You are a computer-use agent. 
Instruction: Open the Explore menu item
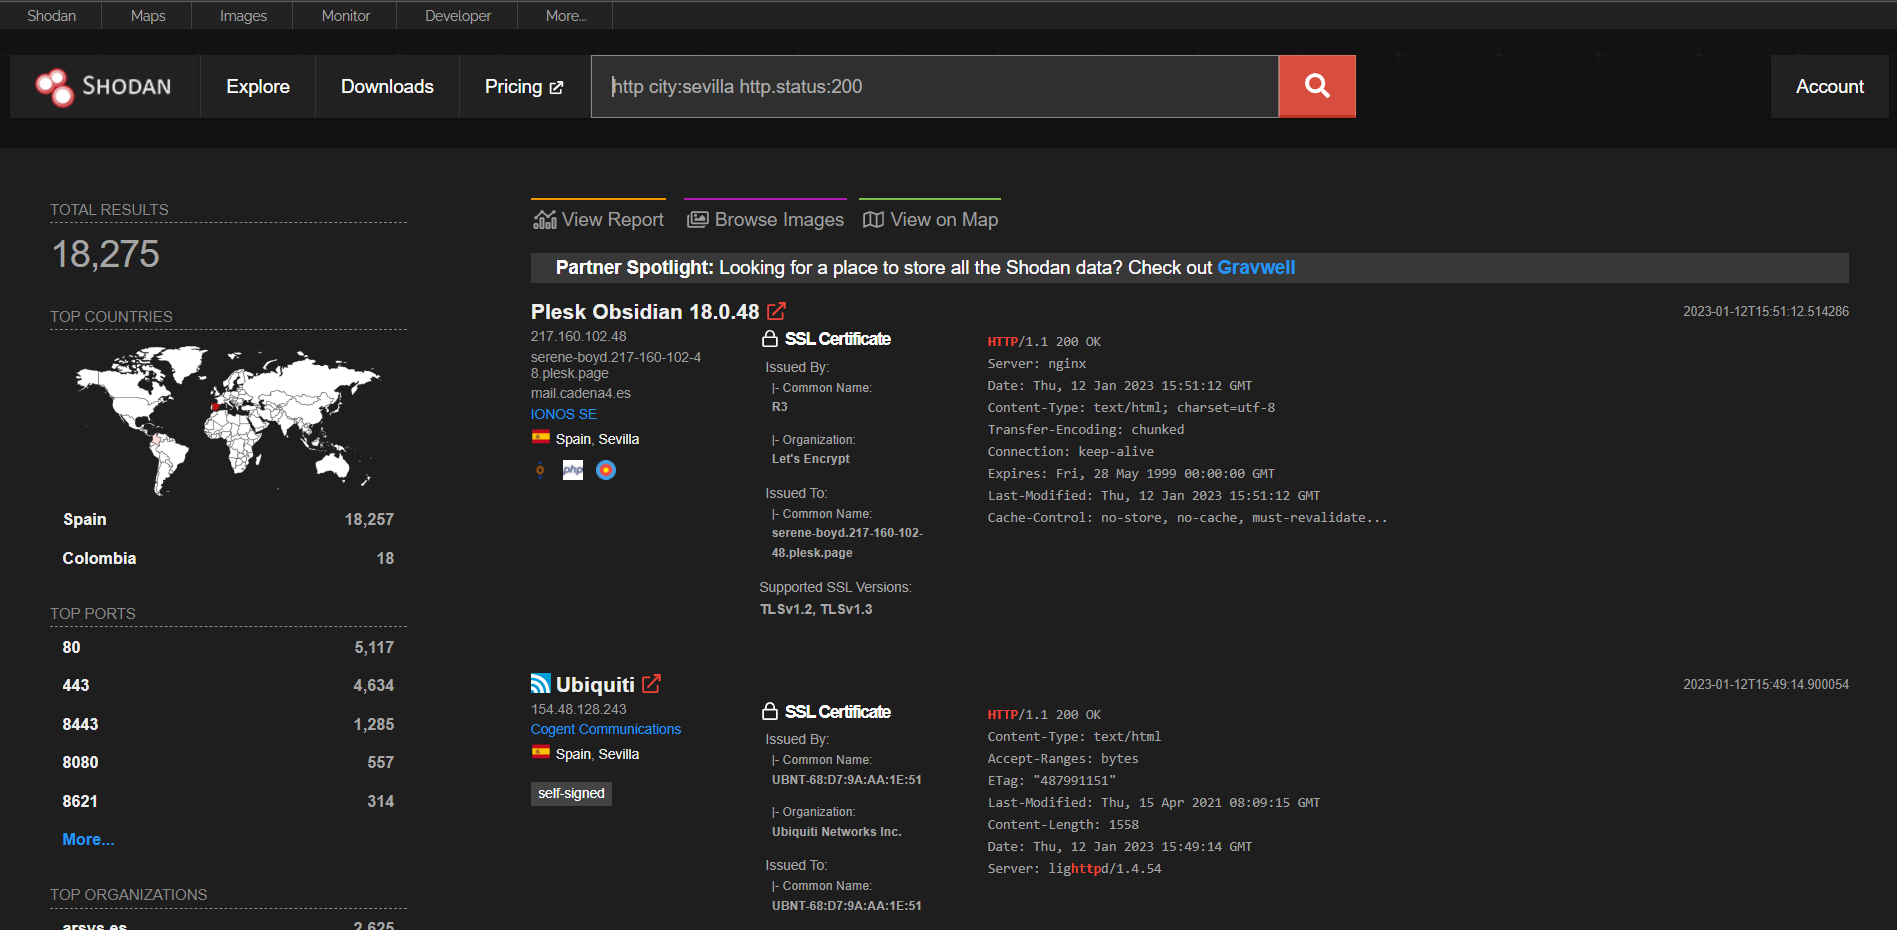click(x=258, y=87)
